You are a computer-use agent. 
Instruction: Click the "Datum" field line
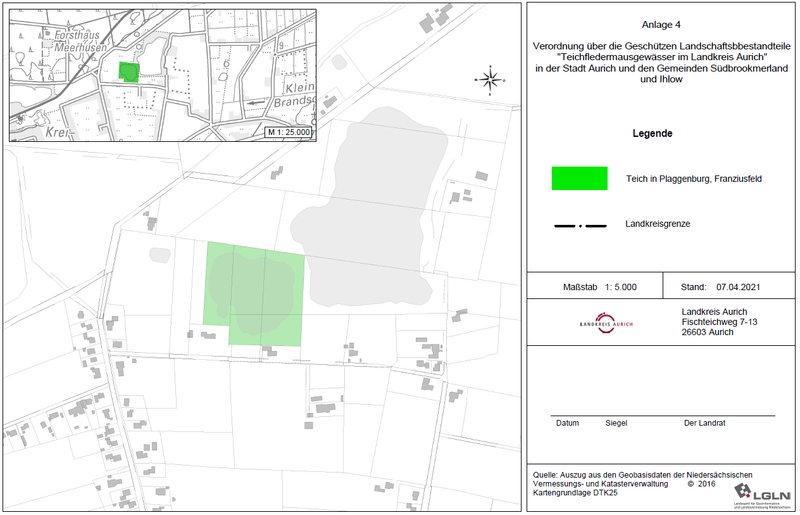567,423
